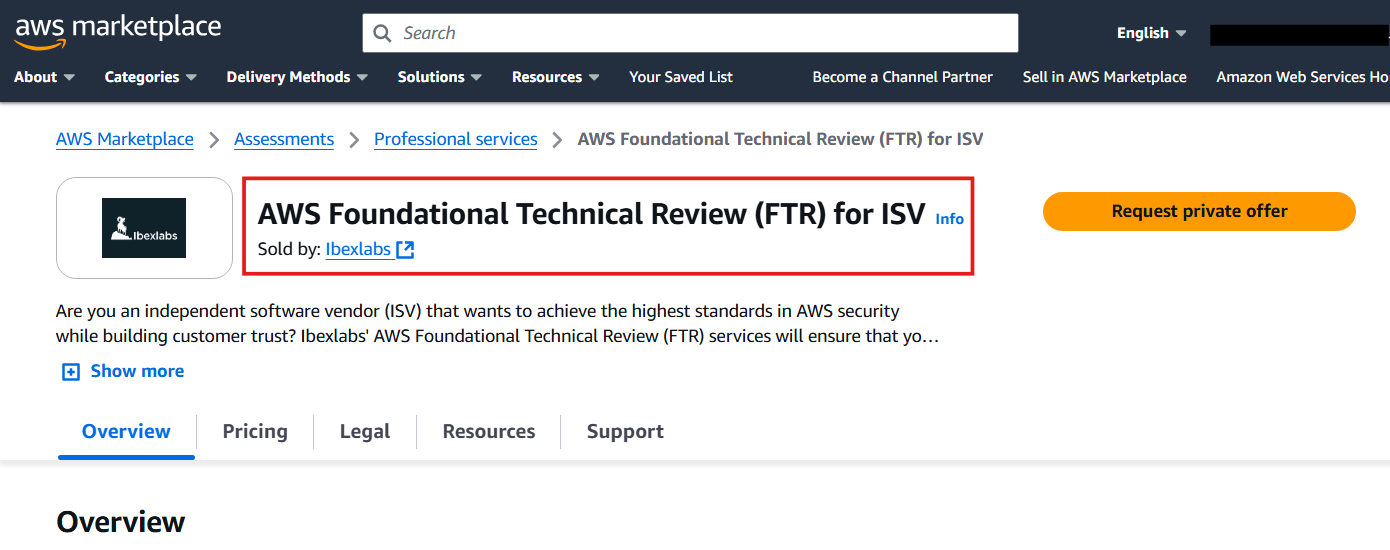Expand the About menu

pyautogui.click(x=44, y=77)
